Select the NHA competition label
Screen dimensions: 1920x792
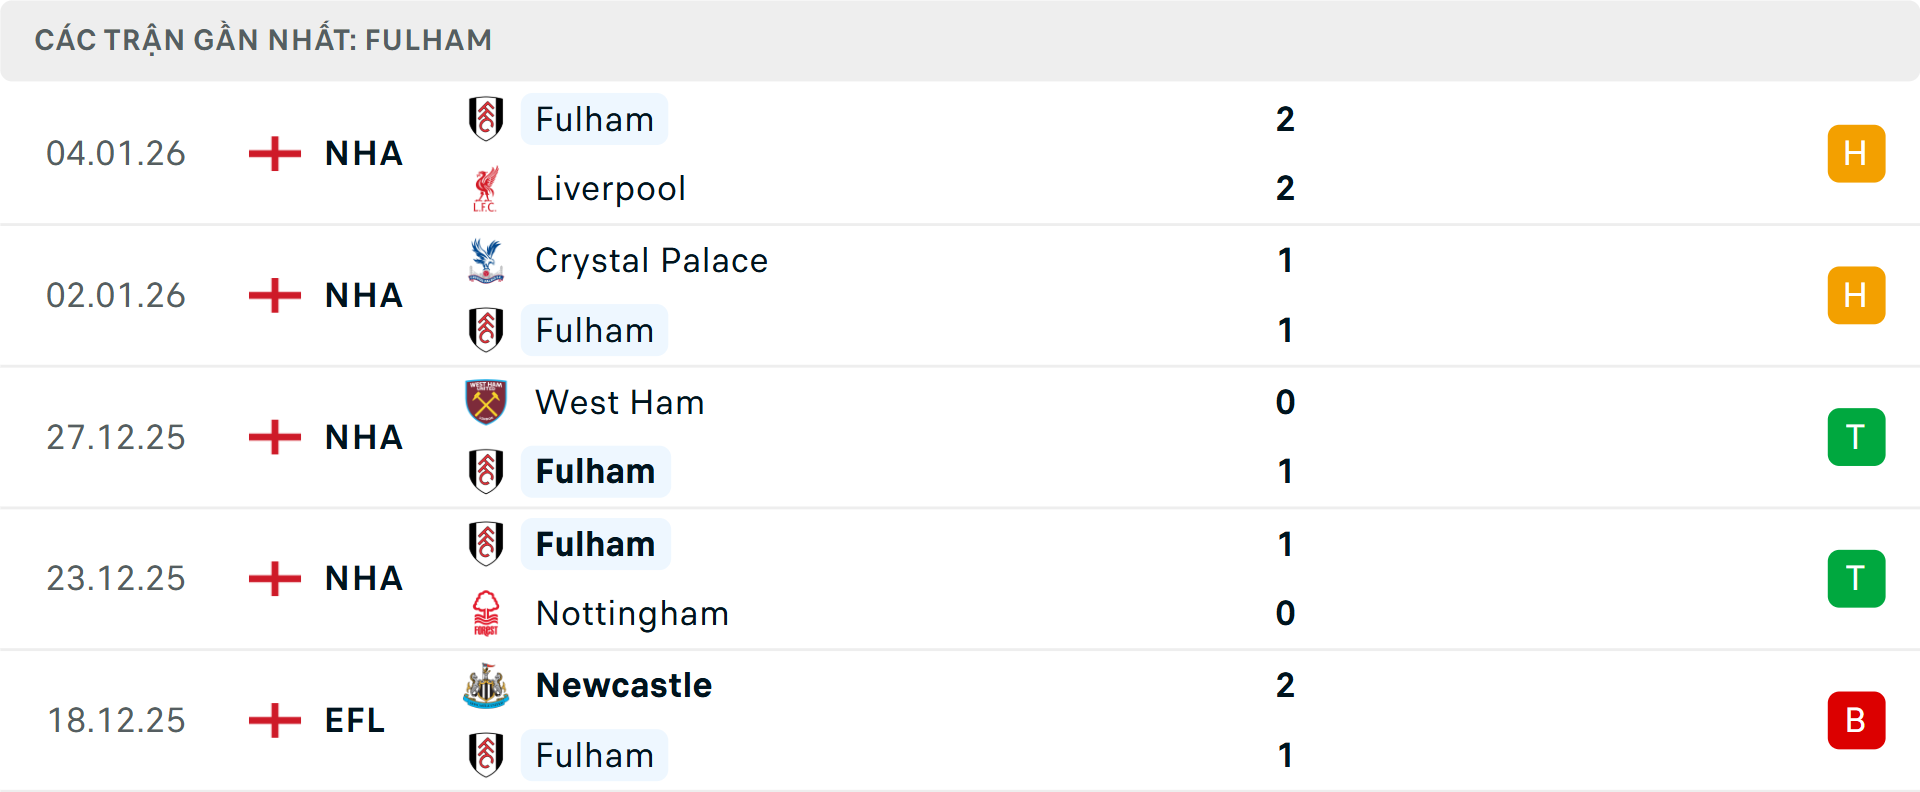pos(362,153)
